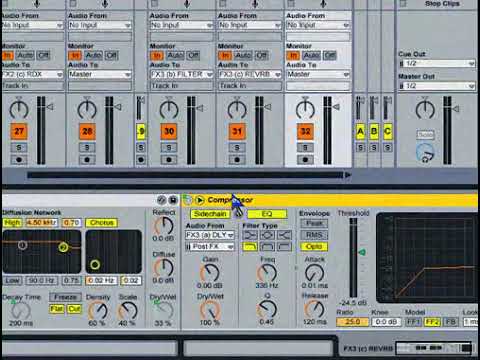The image size is (480, 360).
Task: Click the Compressor sidechain fold triangle
Action: 200,200
